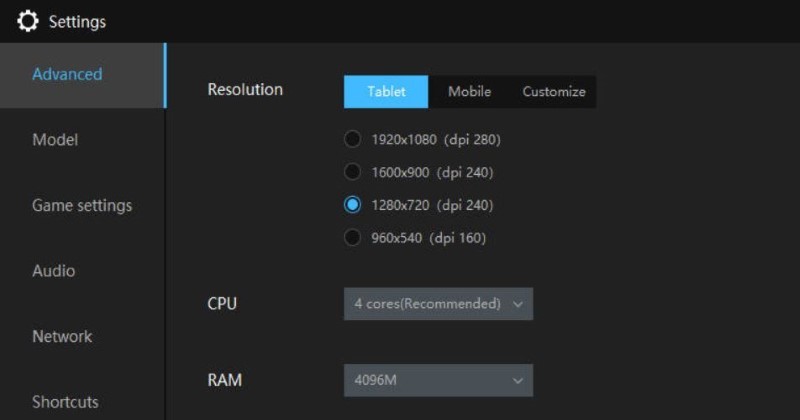Screen dimensions: 800x420
Task: Switch resolution mode to Mobile
Action: [469, 92]
